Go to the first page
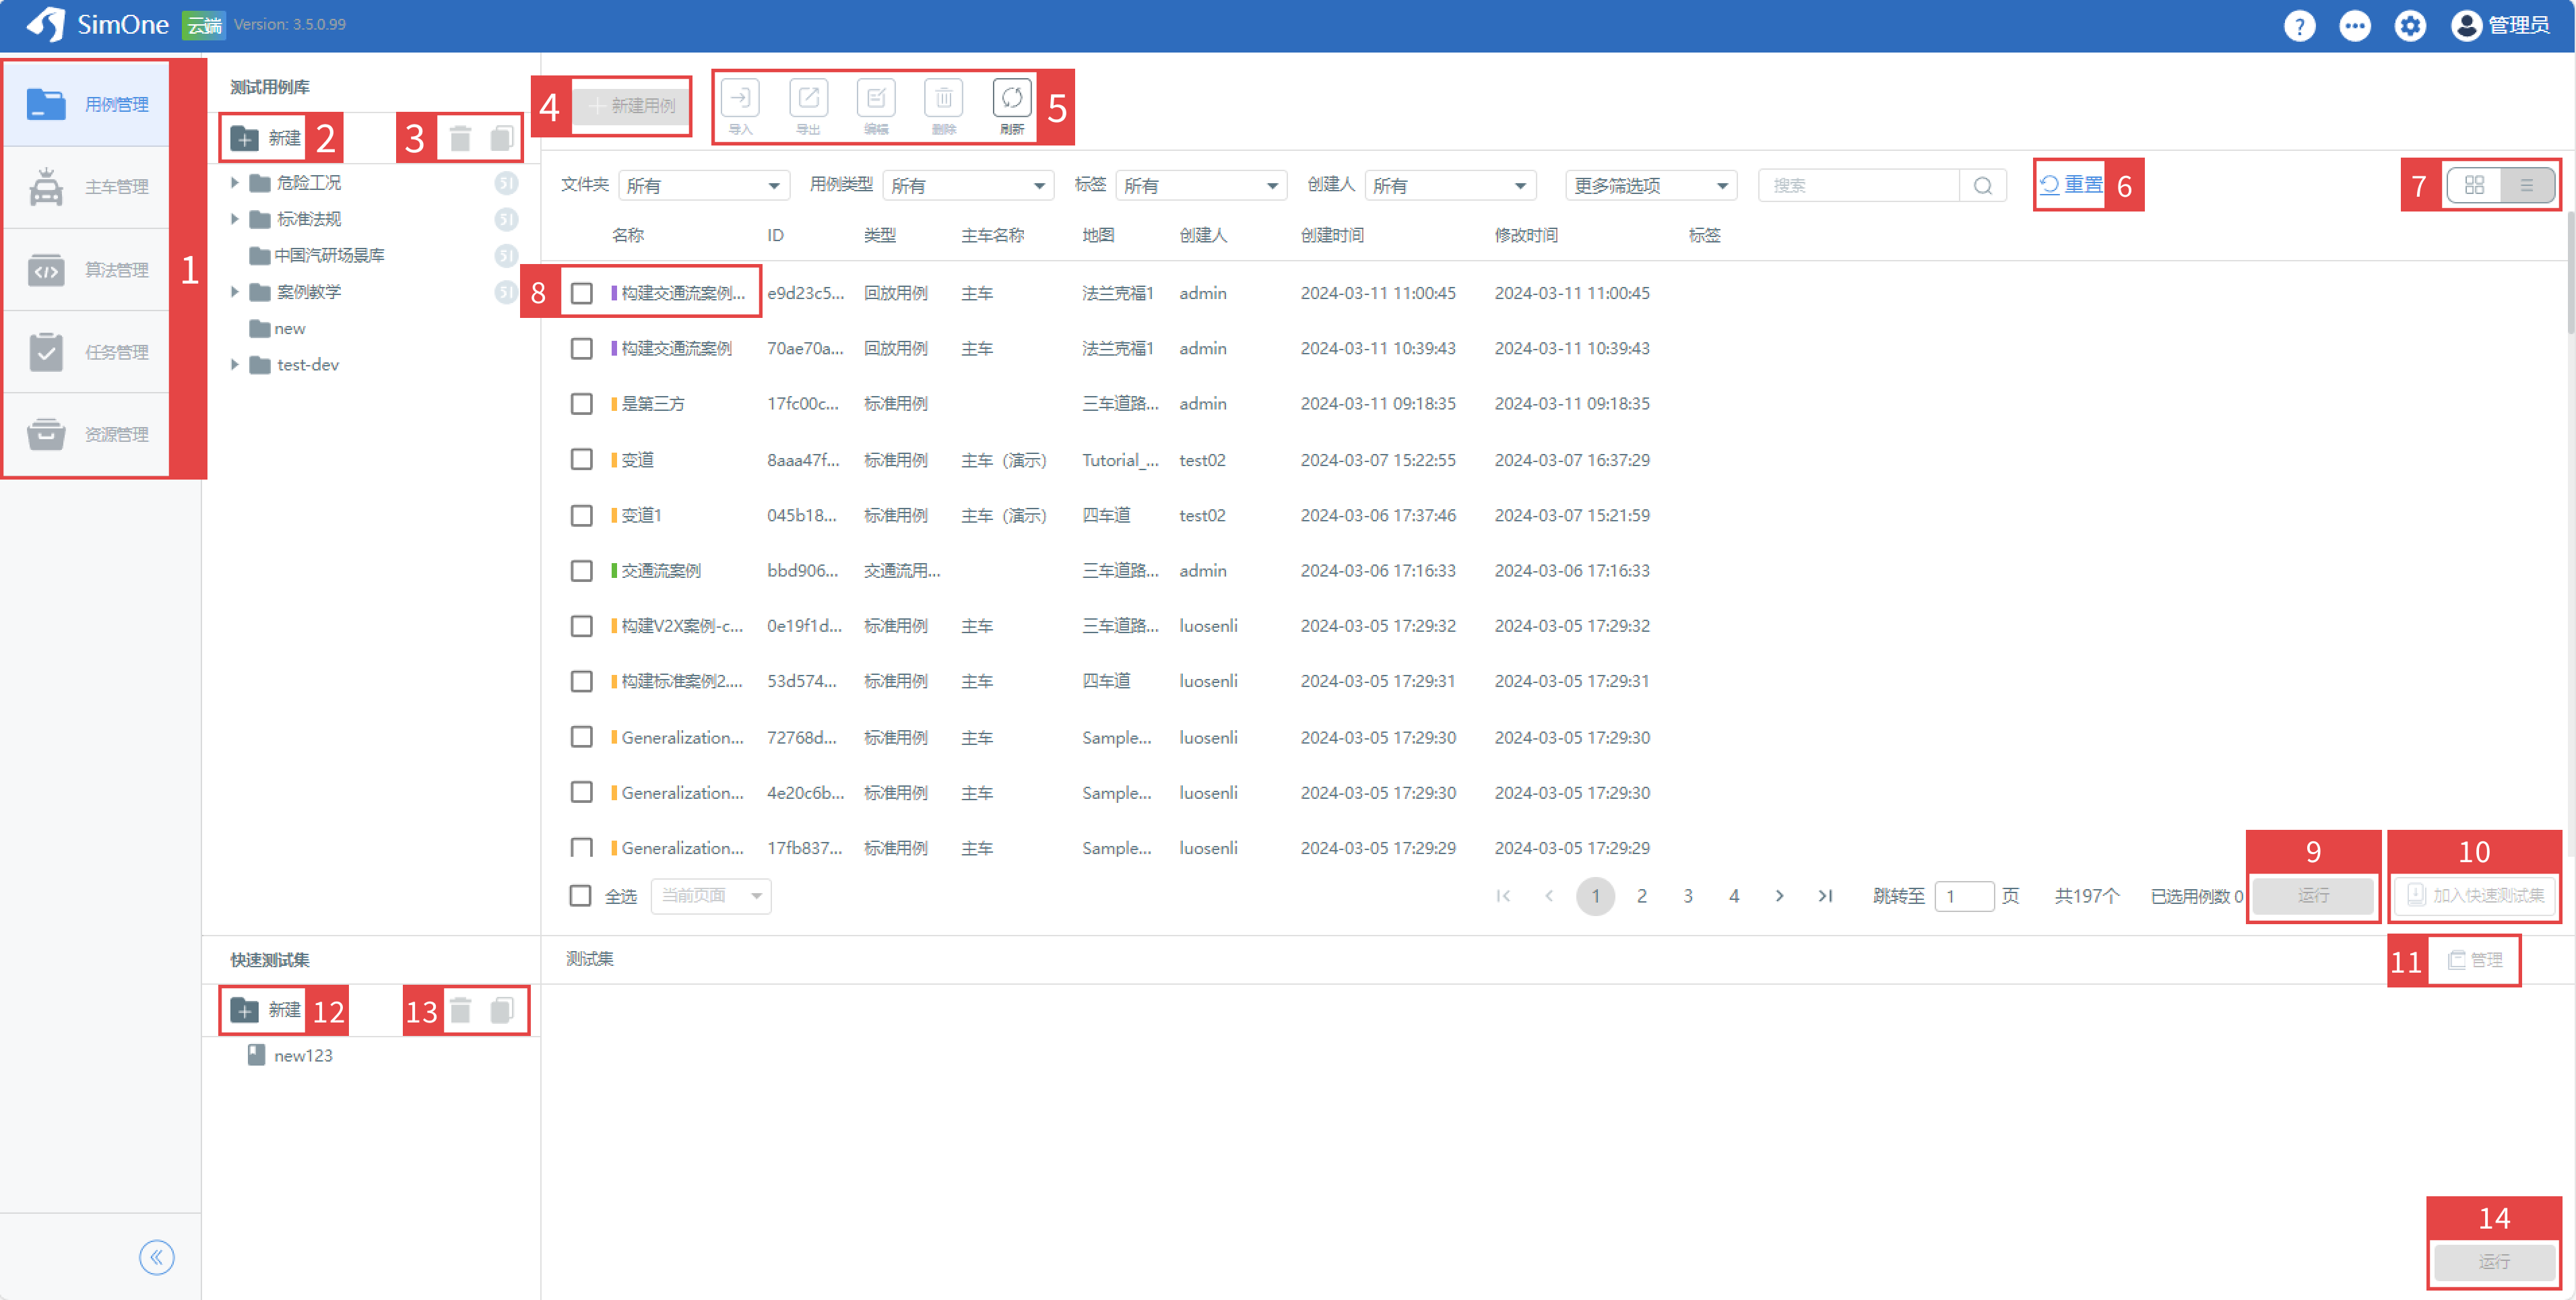 (1503, 896)
